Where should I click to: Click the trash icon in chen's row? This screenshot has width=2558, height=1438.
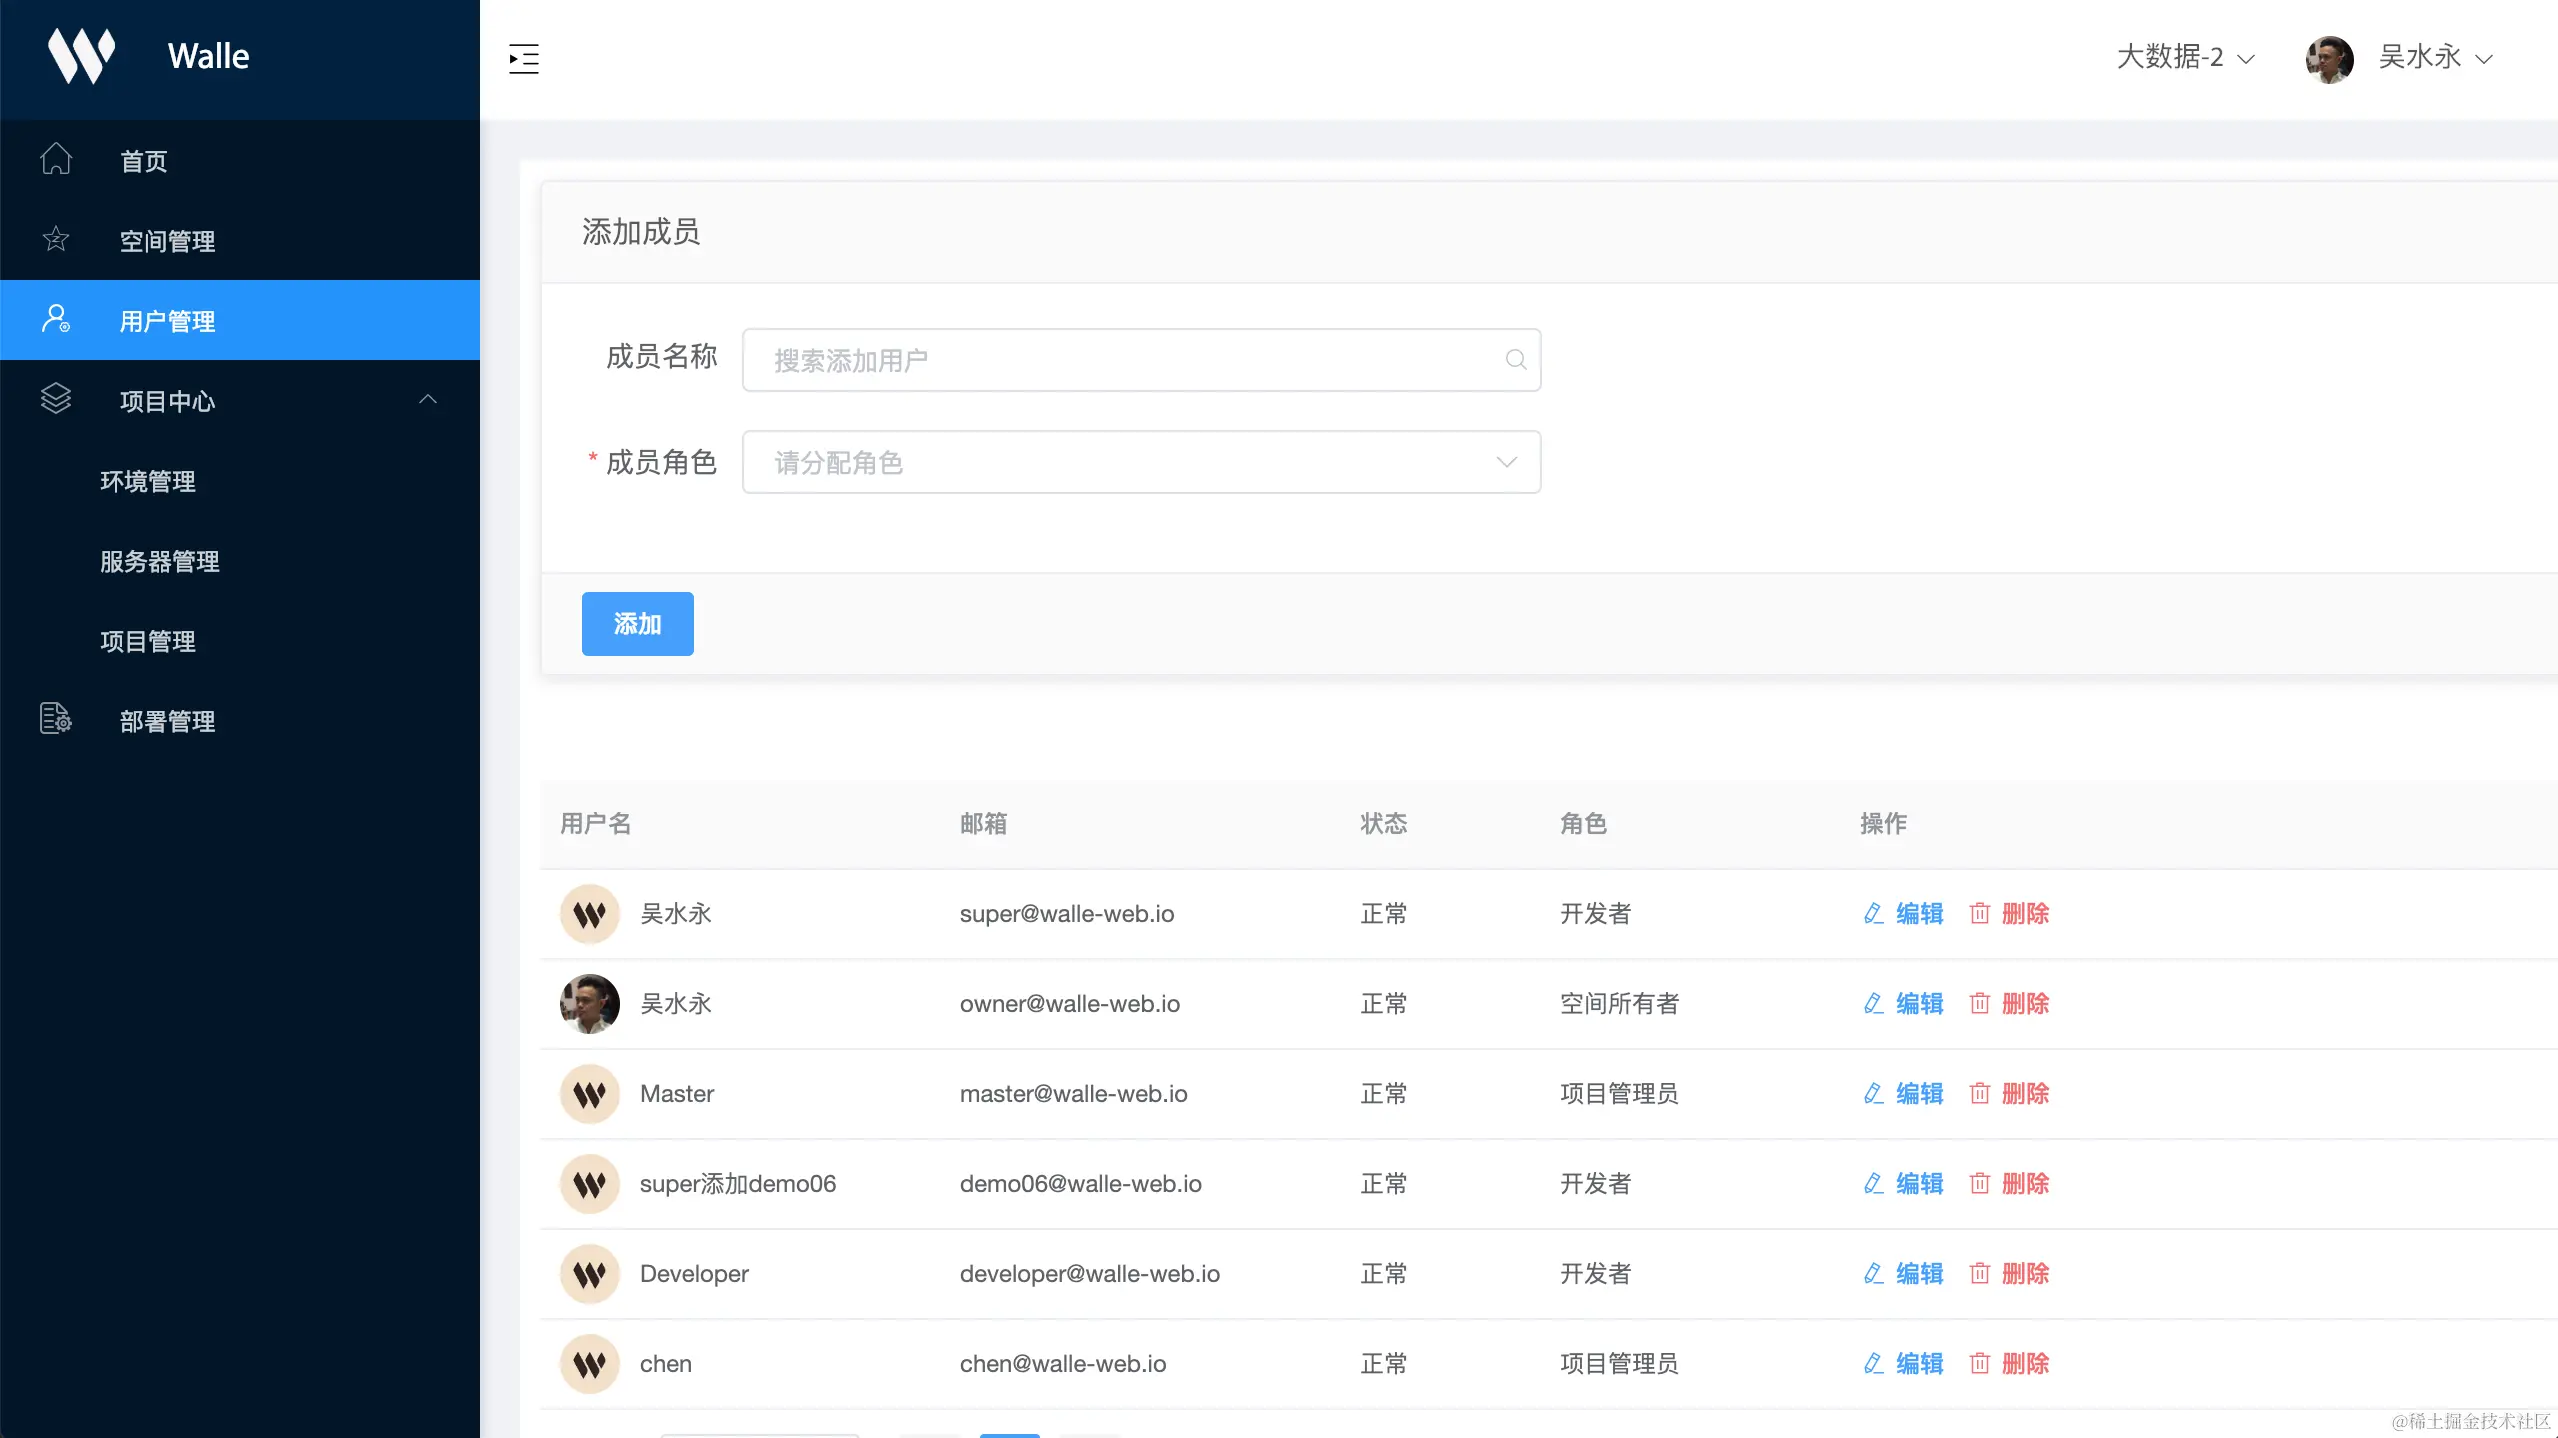(1979, 1363)
